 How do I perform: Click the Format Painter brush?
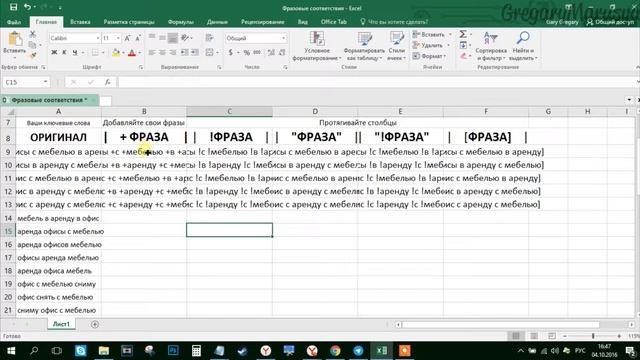pos(33,55)
